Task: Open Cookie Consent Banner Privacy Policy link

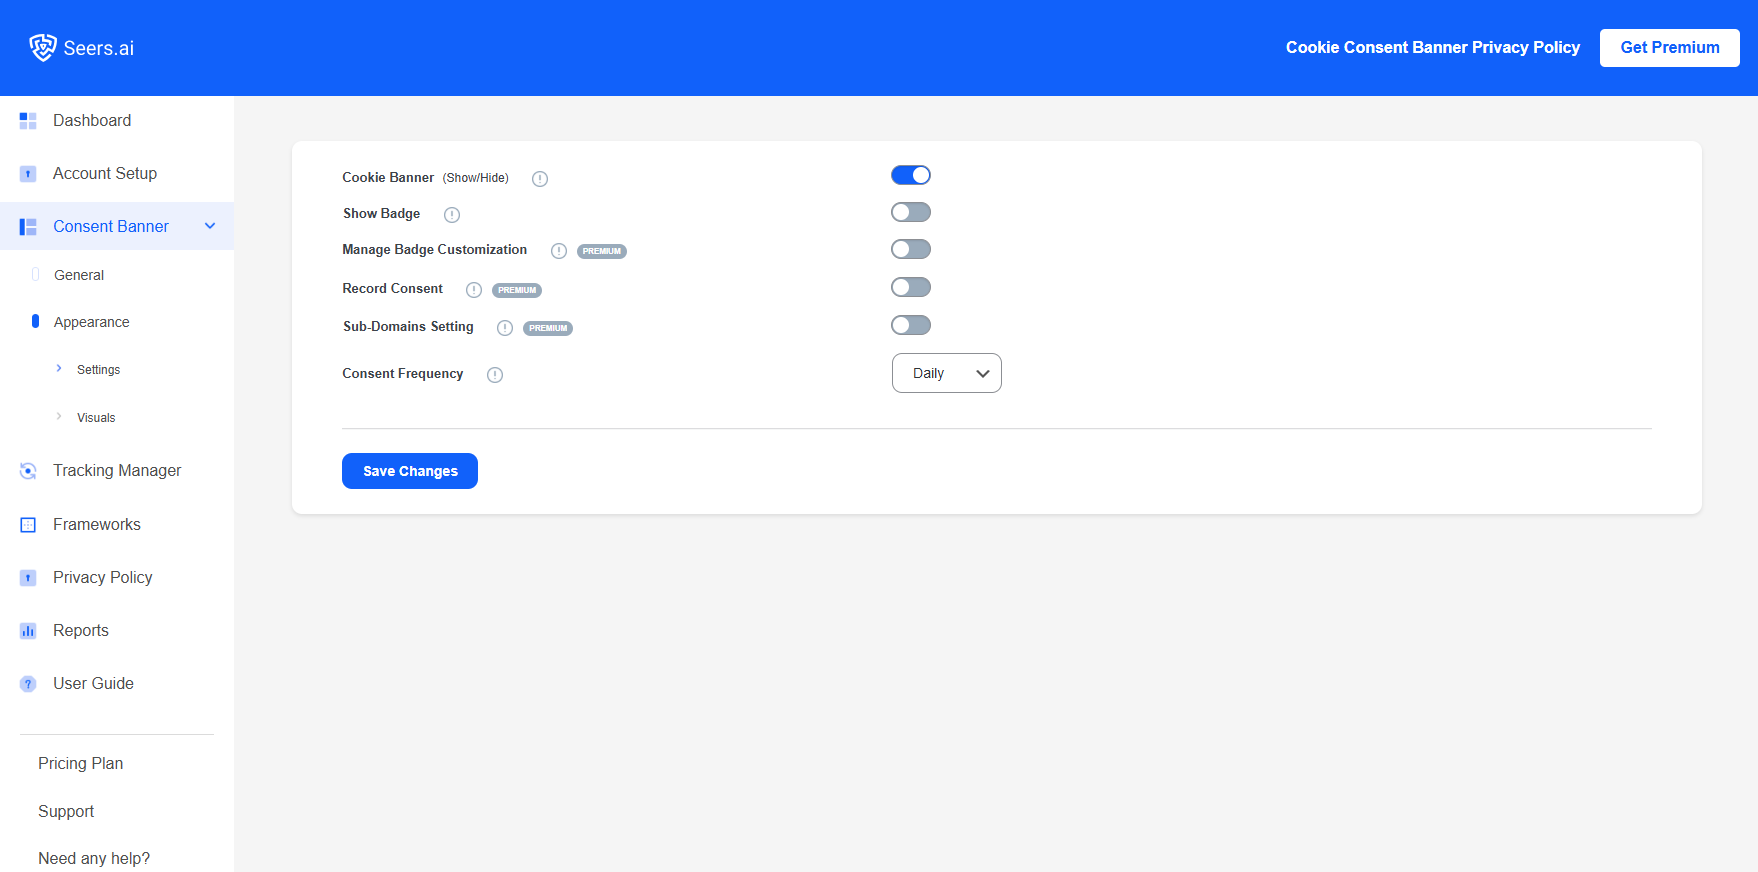Action: (x=1433, y=48)
